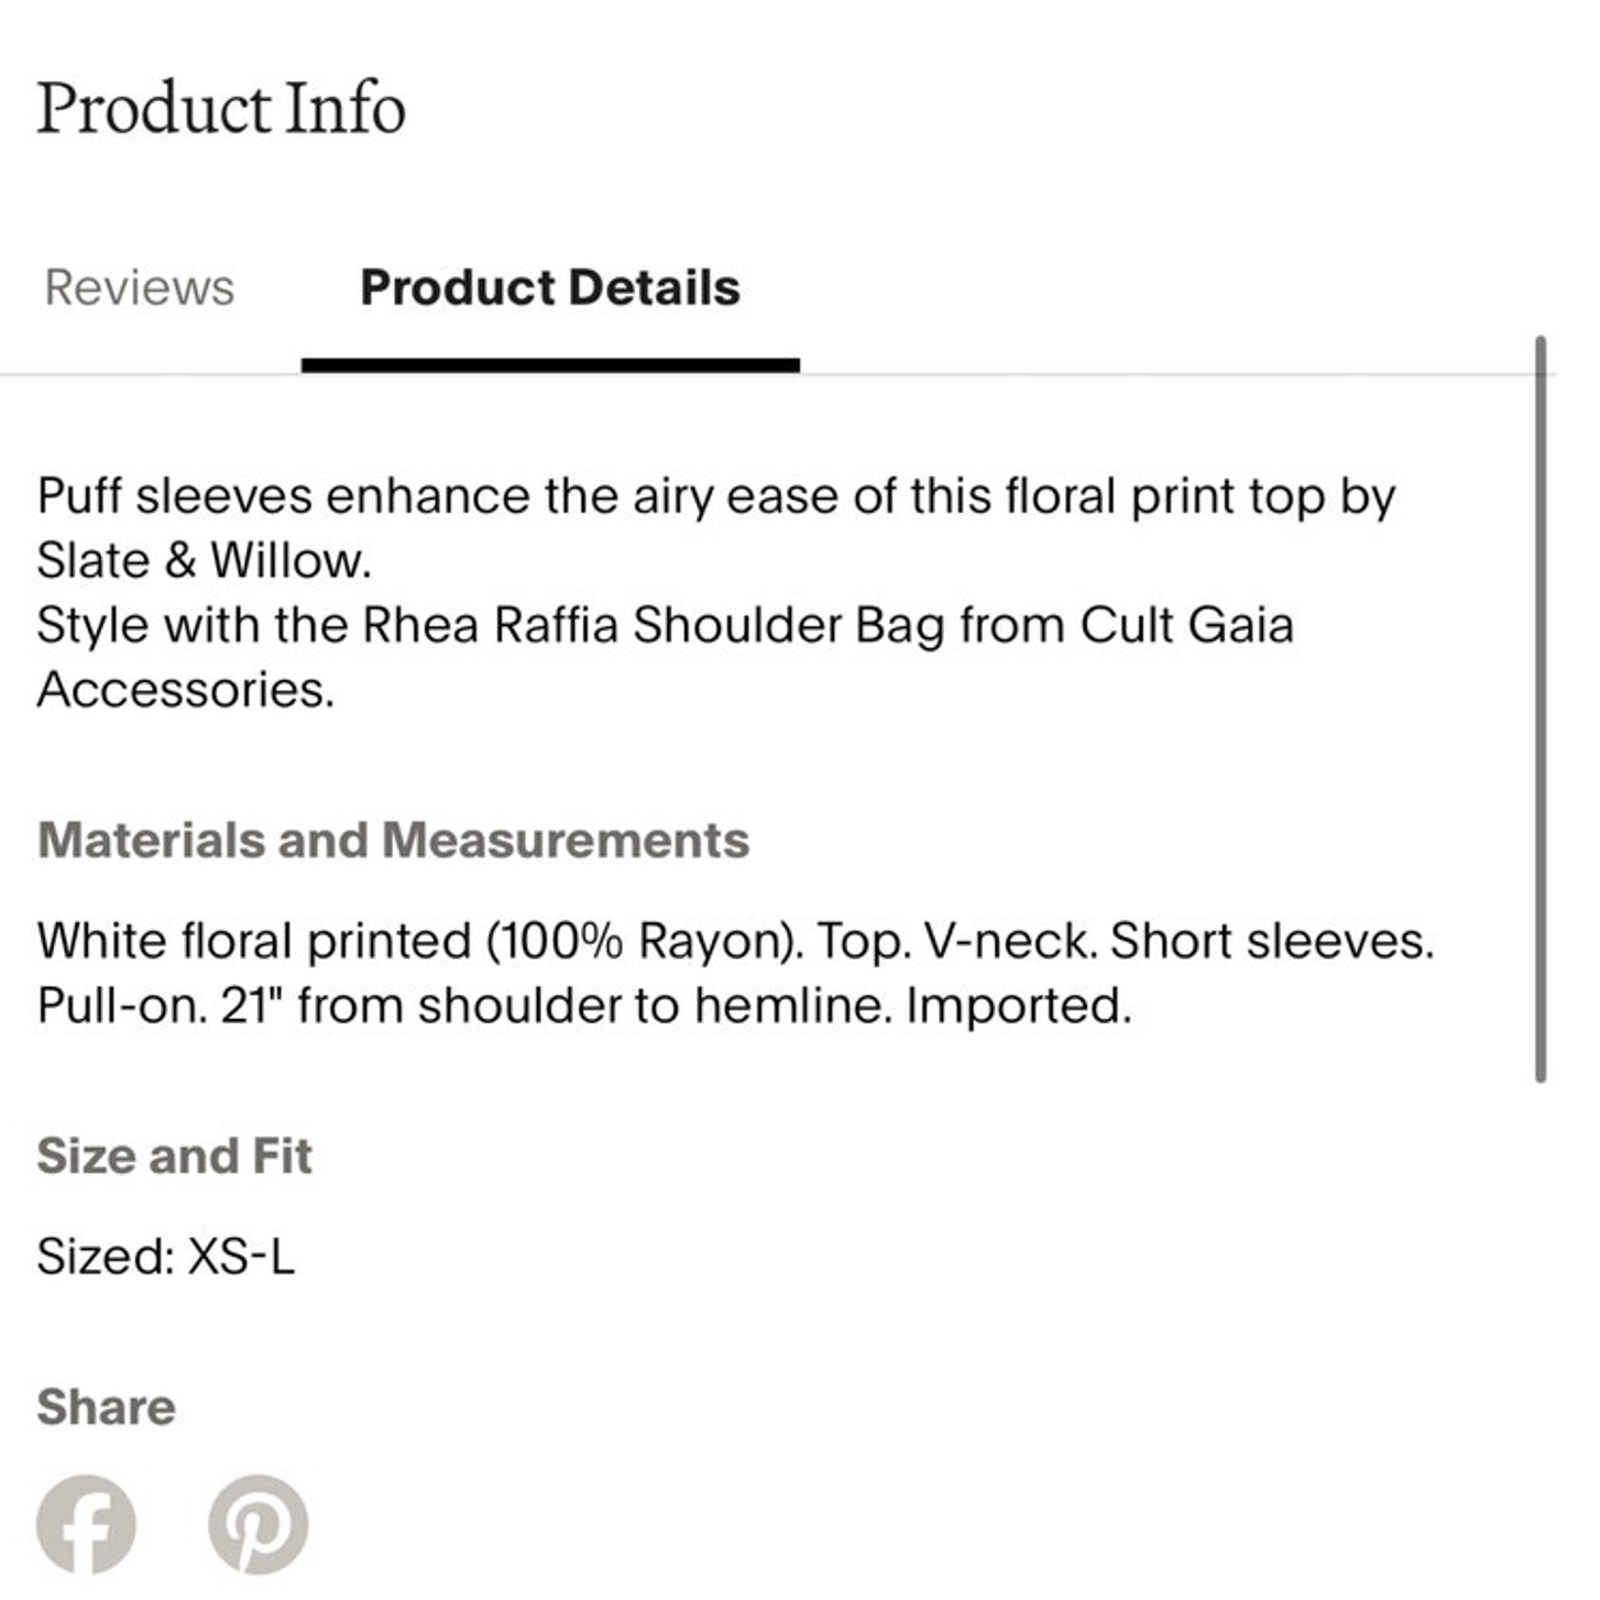Image resolution: width=1600 pixels, height=1600 pixels.
Task: Click the Materials and Measurements heading
Action: (x=393, y=840)
